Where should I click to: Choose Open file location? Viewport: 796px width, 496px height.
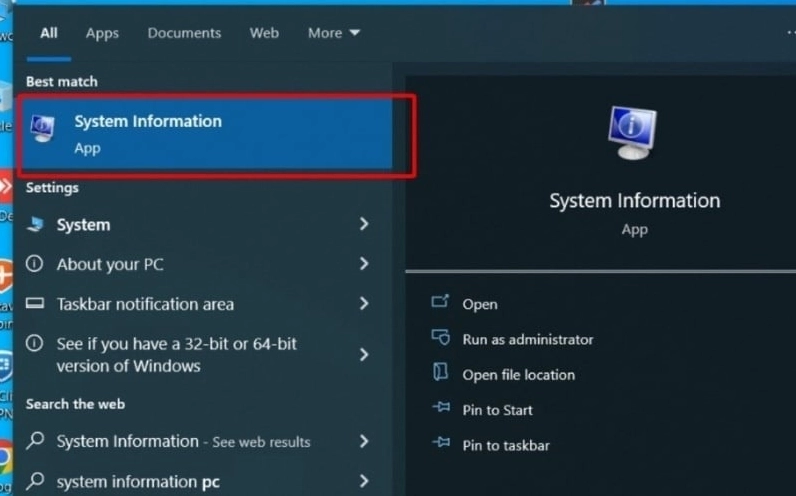[x=518, y=375]
